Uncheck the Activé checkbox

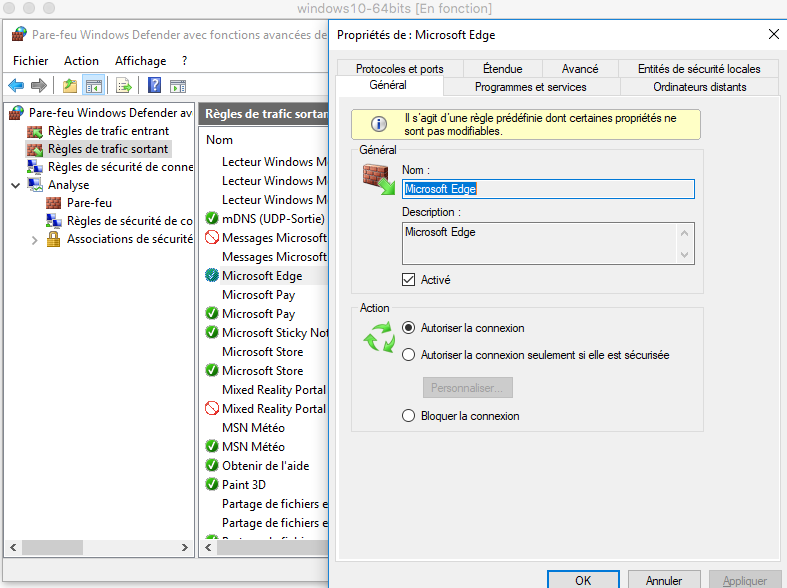[x=409, y=279]
